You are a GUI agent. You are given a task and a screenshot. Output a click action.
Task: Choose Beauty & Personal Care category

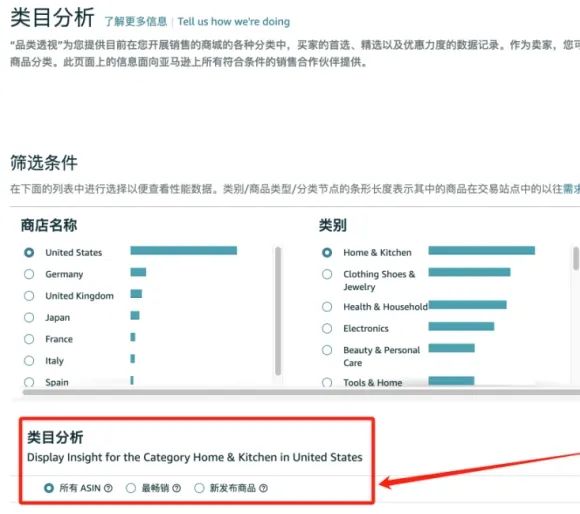click(x=327, y=350)
